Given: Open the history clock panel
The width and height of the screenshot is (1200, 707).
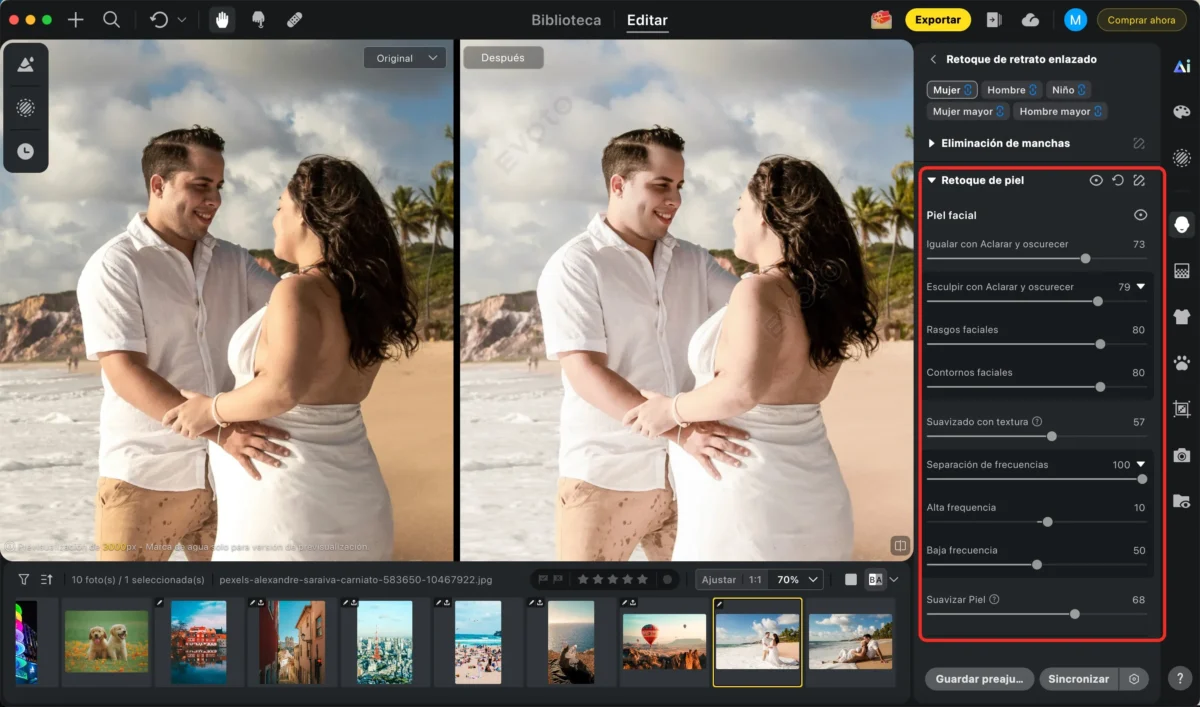Looking at the screenshot, I should pyautogui.click(x=25, y=151).
